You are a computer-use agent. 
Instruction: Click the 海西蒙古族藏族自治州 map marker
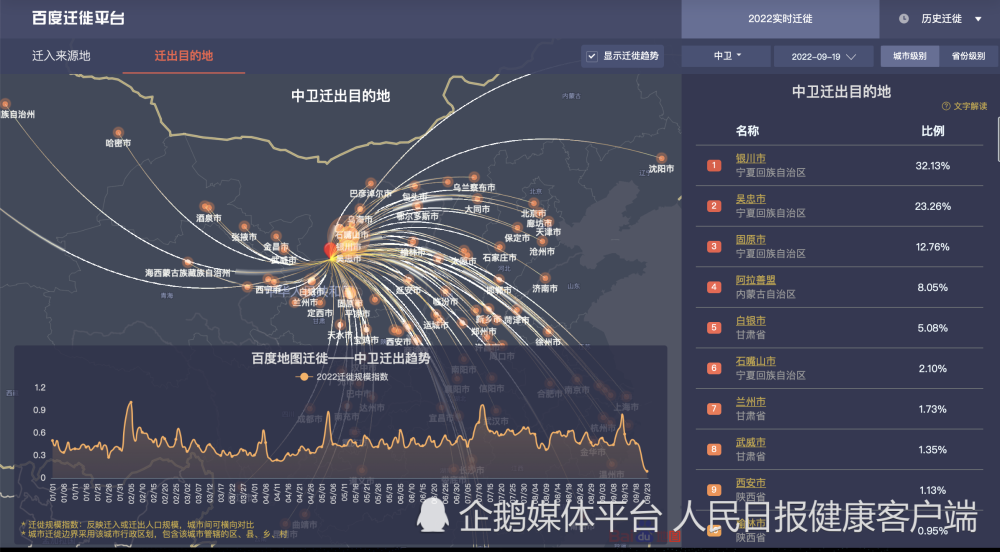coord(188,262)
